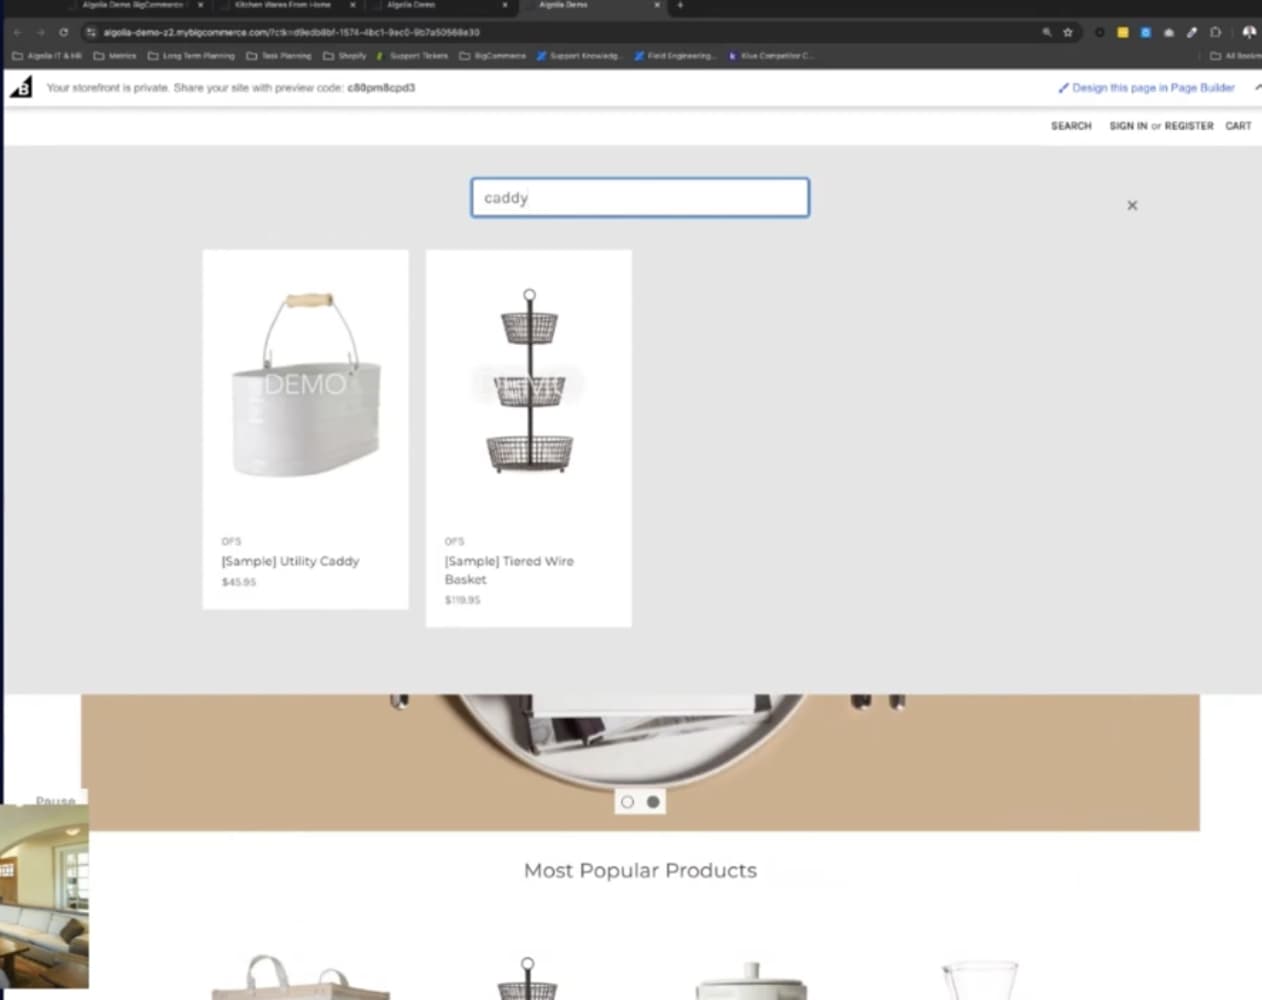
Task: Click the browser forward arrow
Action: click(41, 32)
